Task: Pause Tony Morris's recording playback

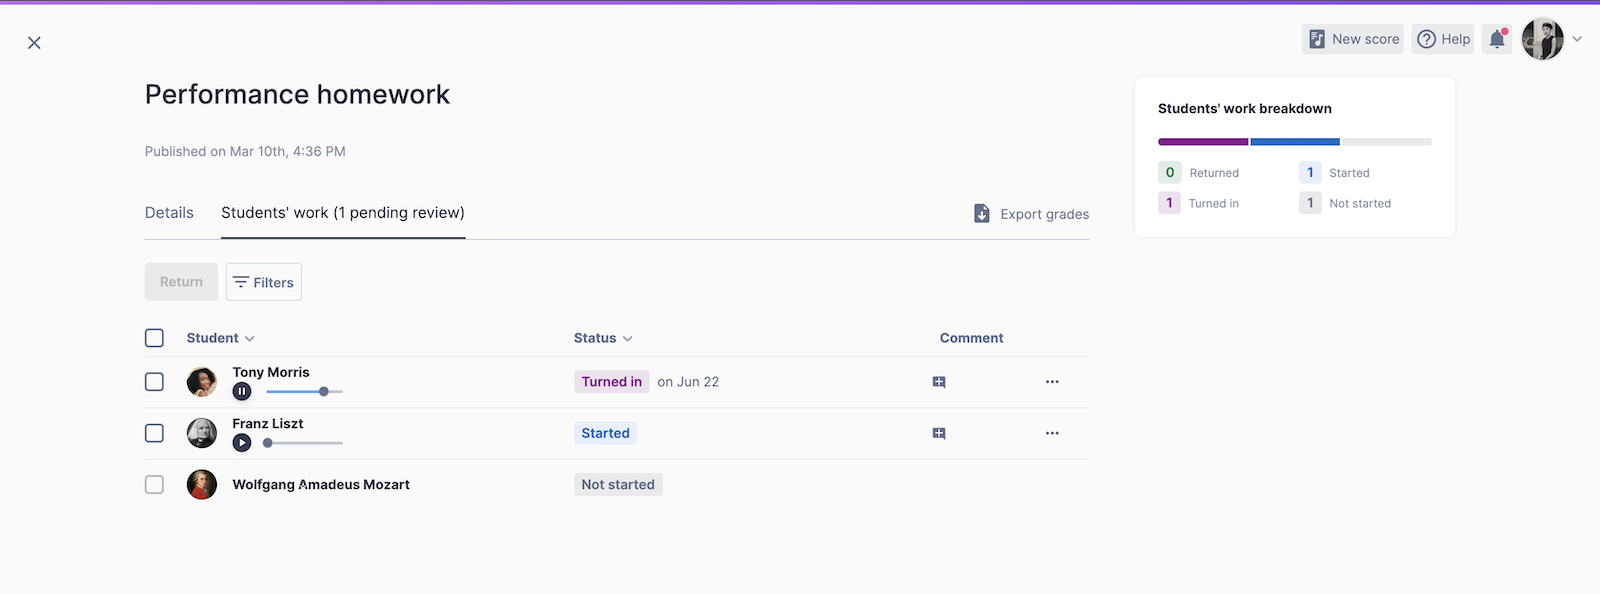Action: pos(242,392)
